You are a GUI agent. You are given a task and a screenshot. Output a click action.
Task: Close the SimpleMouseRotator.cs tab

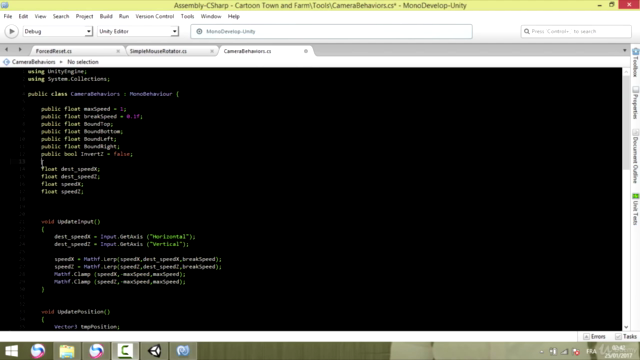[212, 51]
